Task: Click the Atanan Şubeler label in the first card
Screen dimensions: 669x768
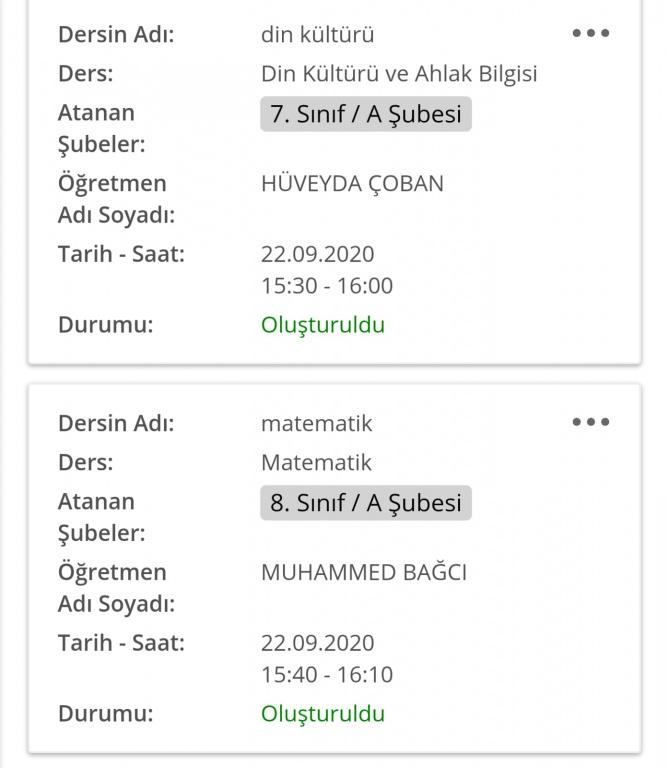Action: pos(101,128)
